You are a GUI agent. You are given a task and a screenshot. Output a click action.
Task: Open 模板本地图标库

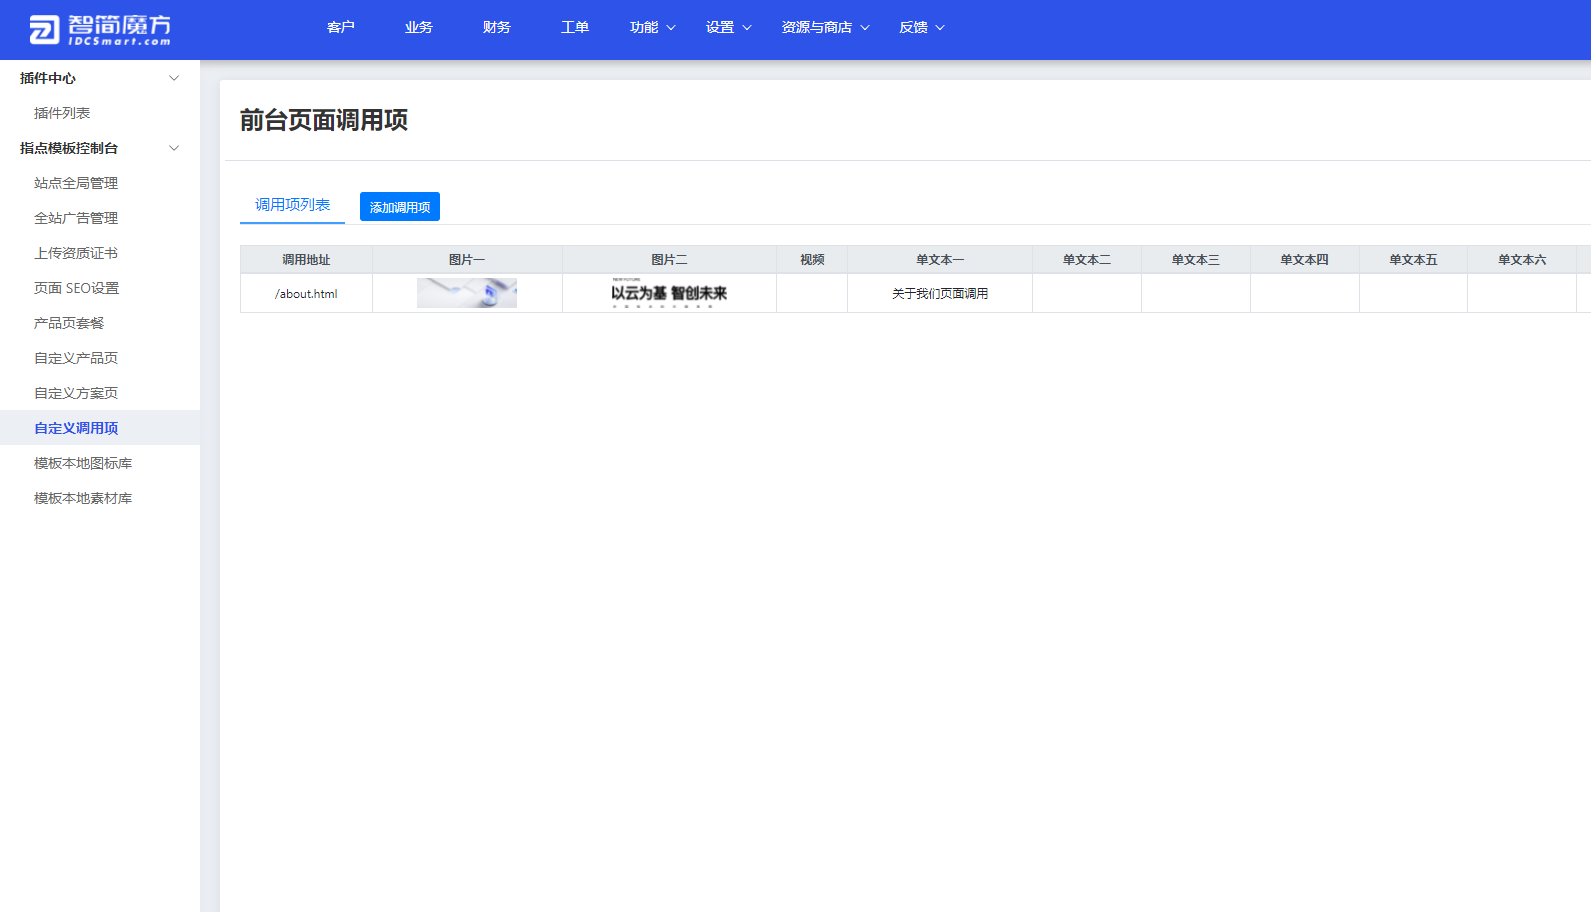tap(83, 463)
